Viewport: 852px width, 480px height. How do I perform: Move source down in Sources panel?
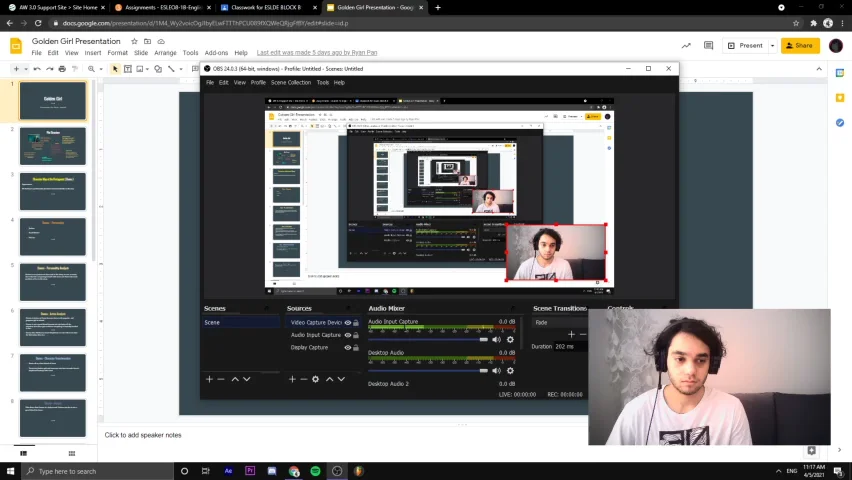point(341,379)
